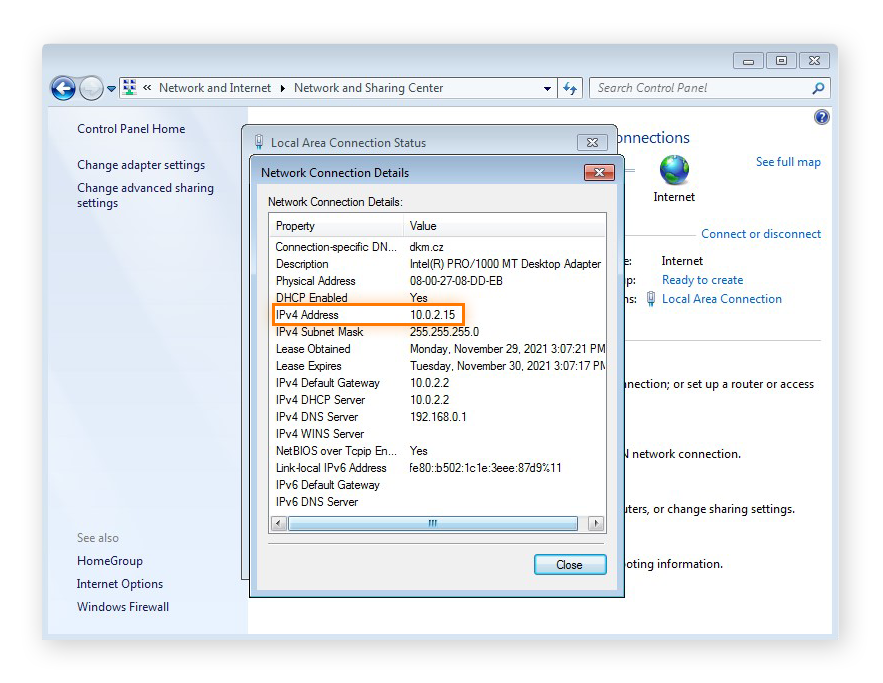Click the back navigation arrow
883x683 pixels.
(62, 88)
